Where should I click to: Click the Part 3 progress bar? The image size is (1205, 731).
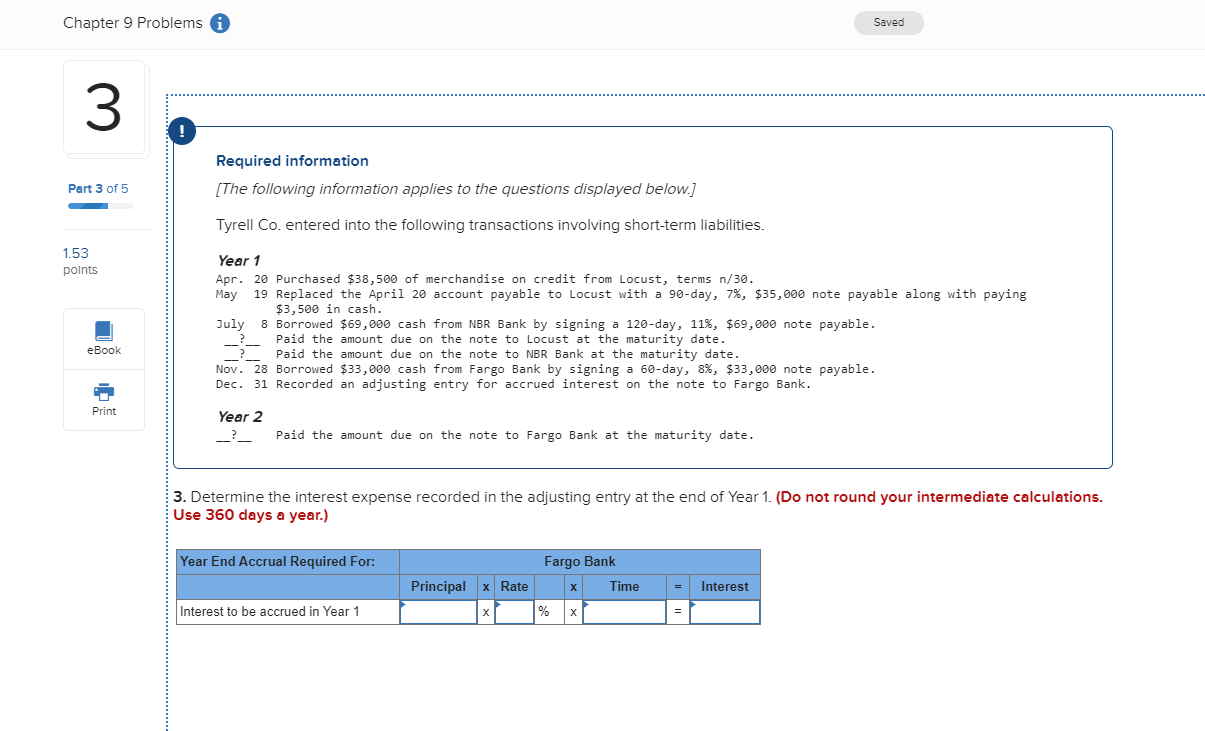(x=99, y=205)
